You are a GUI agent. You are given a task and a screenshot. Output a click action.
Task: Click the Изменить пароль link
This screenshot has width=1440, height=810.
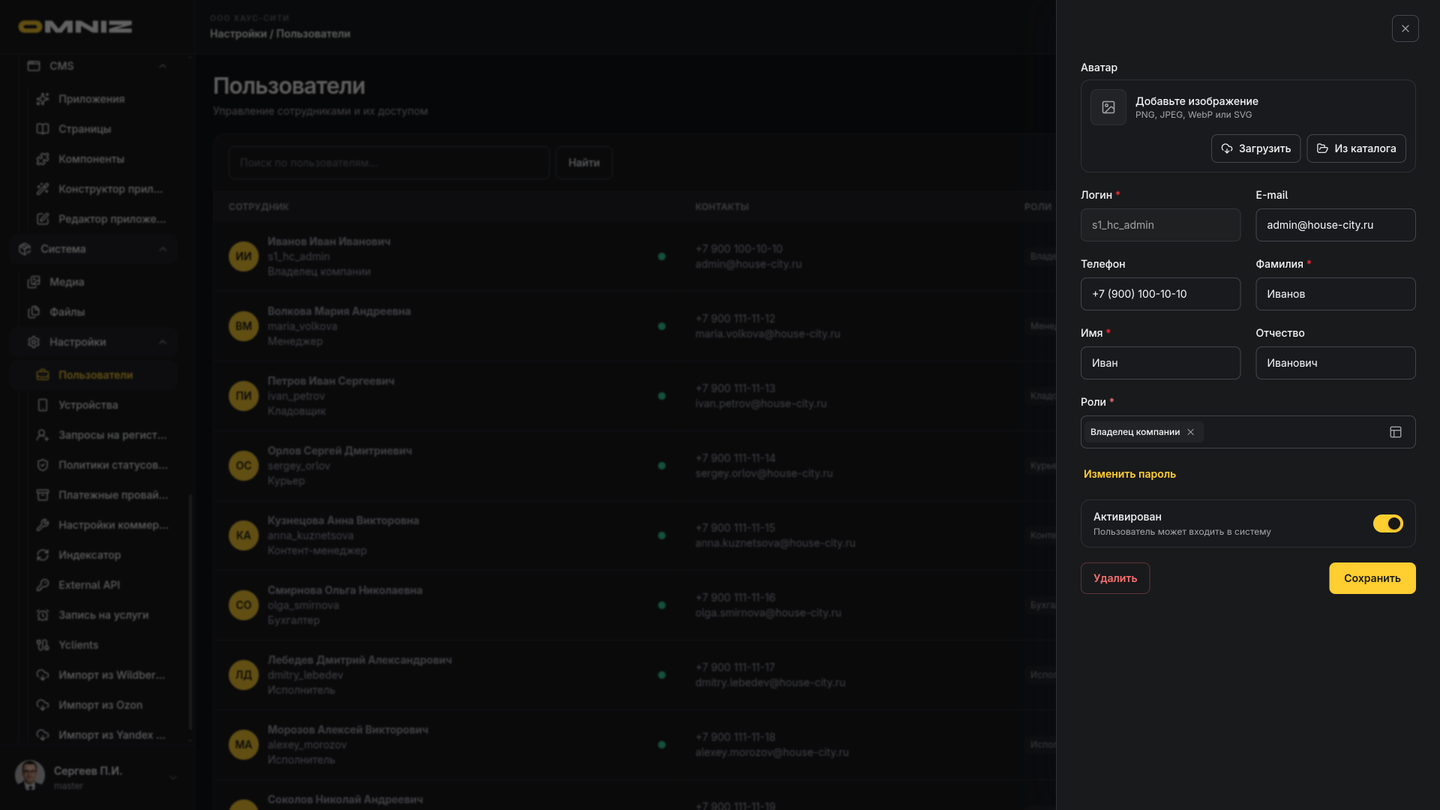pos(1130,474)
